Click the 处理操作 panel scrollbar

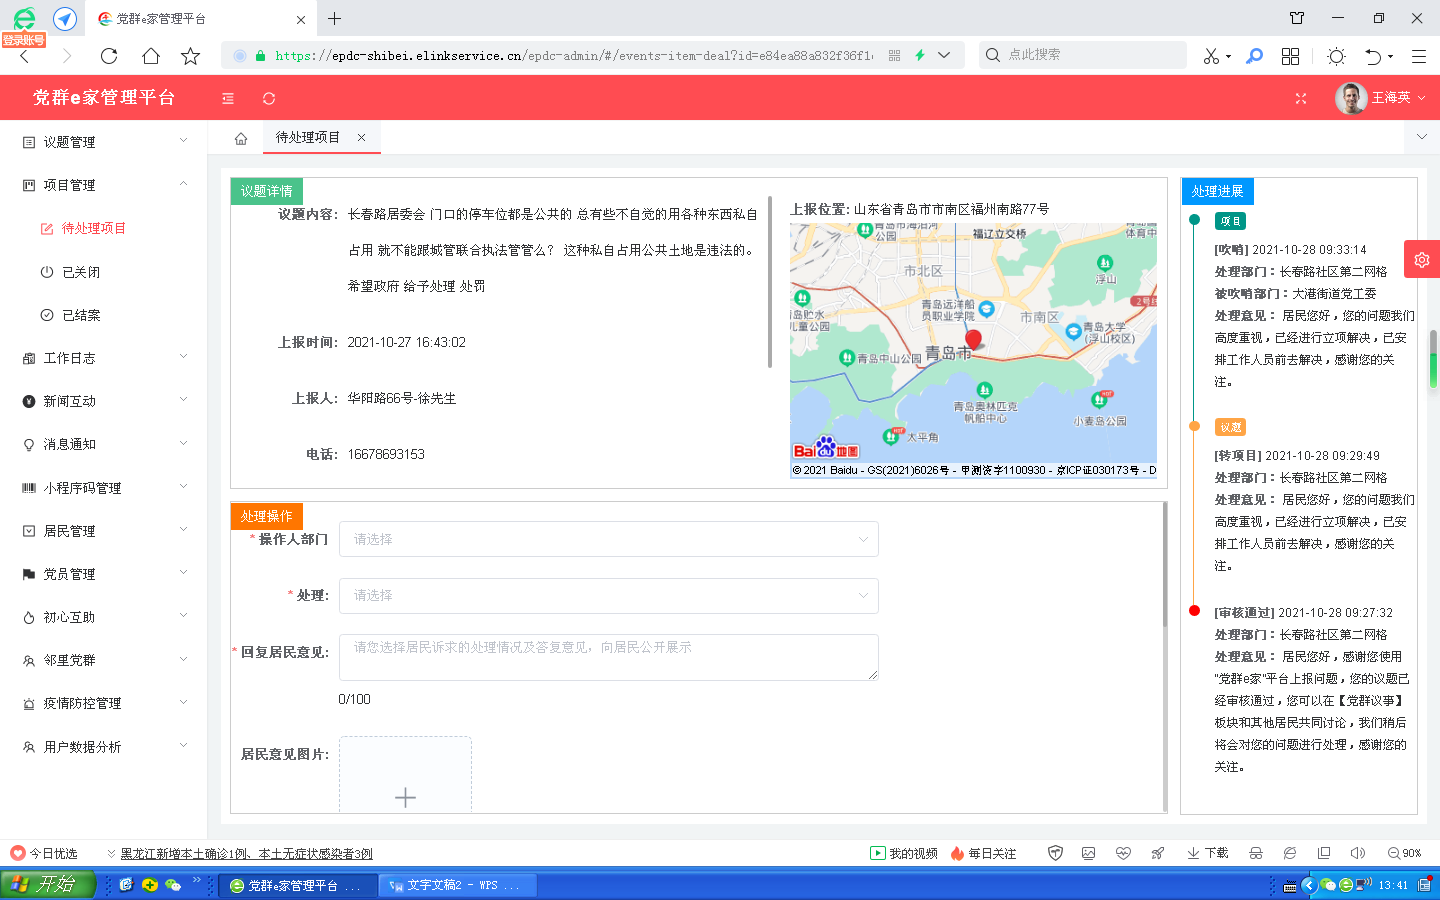(x=1165, y=565)
